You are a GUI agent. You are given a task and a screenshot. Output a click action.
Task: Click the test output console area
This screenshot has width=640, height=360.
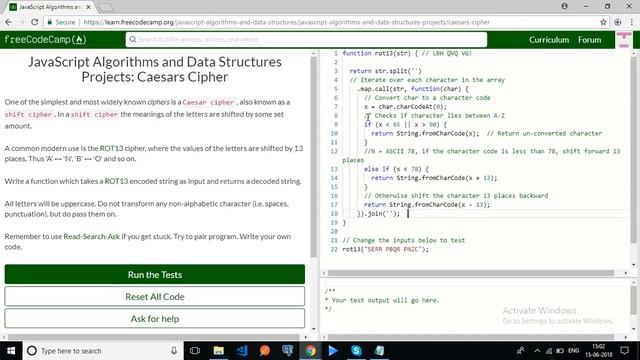click(476, 307)
